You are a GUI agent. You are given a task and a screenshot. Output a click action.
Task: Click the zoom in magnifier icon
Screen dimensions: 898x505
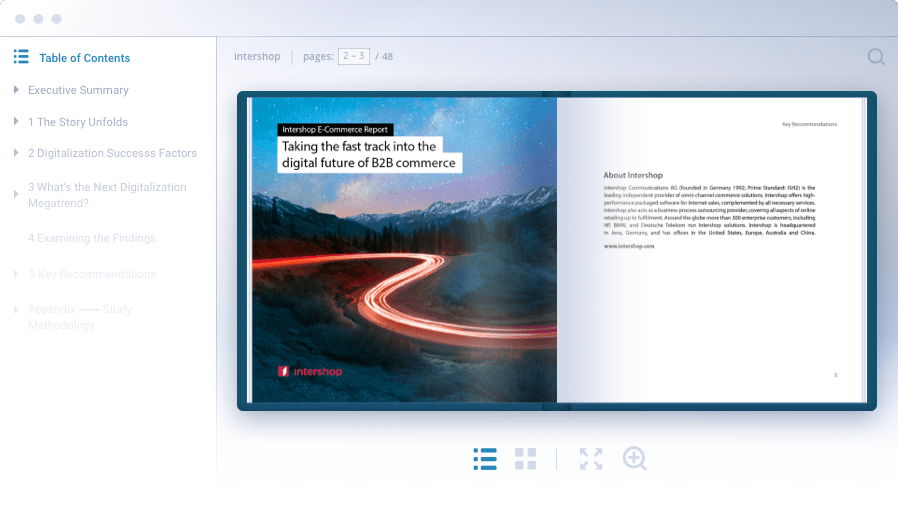pyautogui.click(x=635, y=459)
